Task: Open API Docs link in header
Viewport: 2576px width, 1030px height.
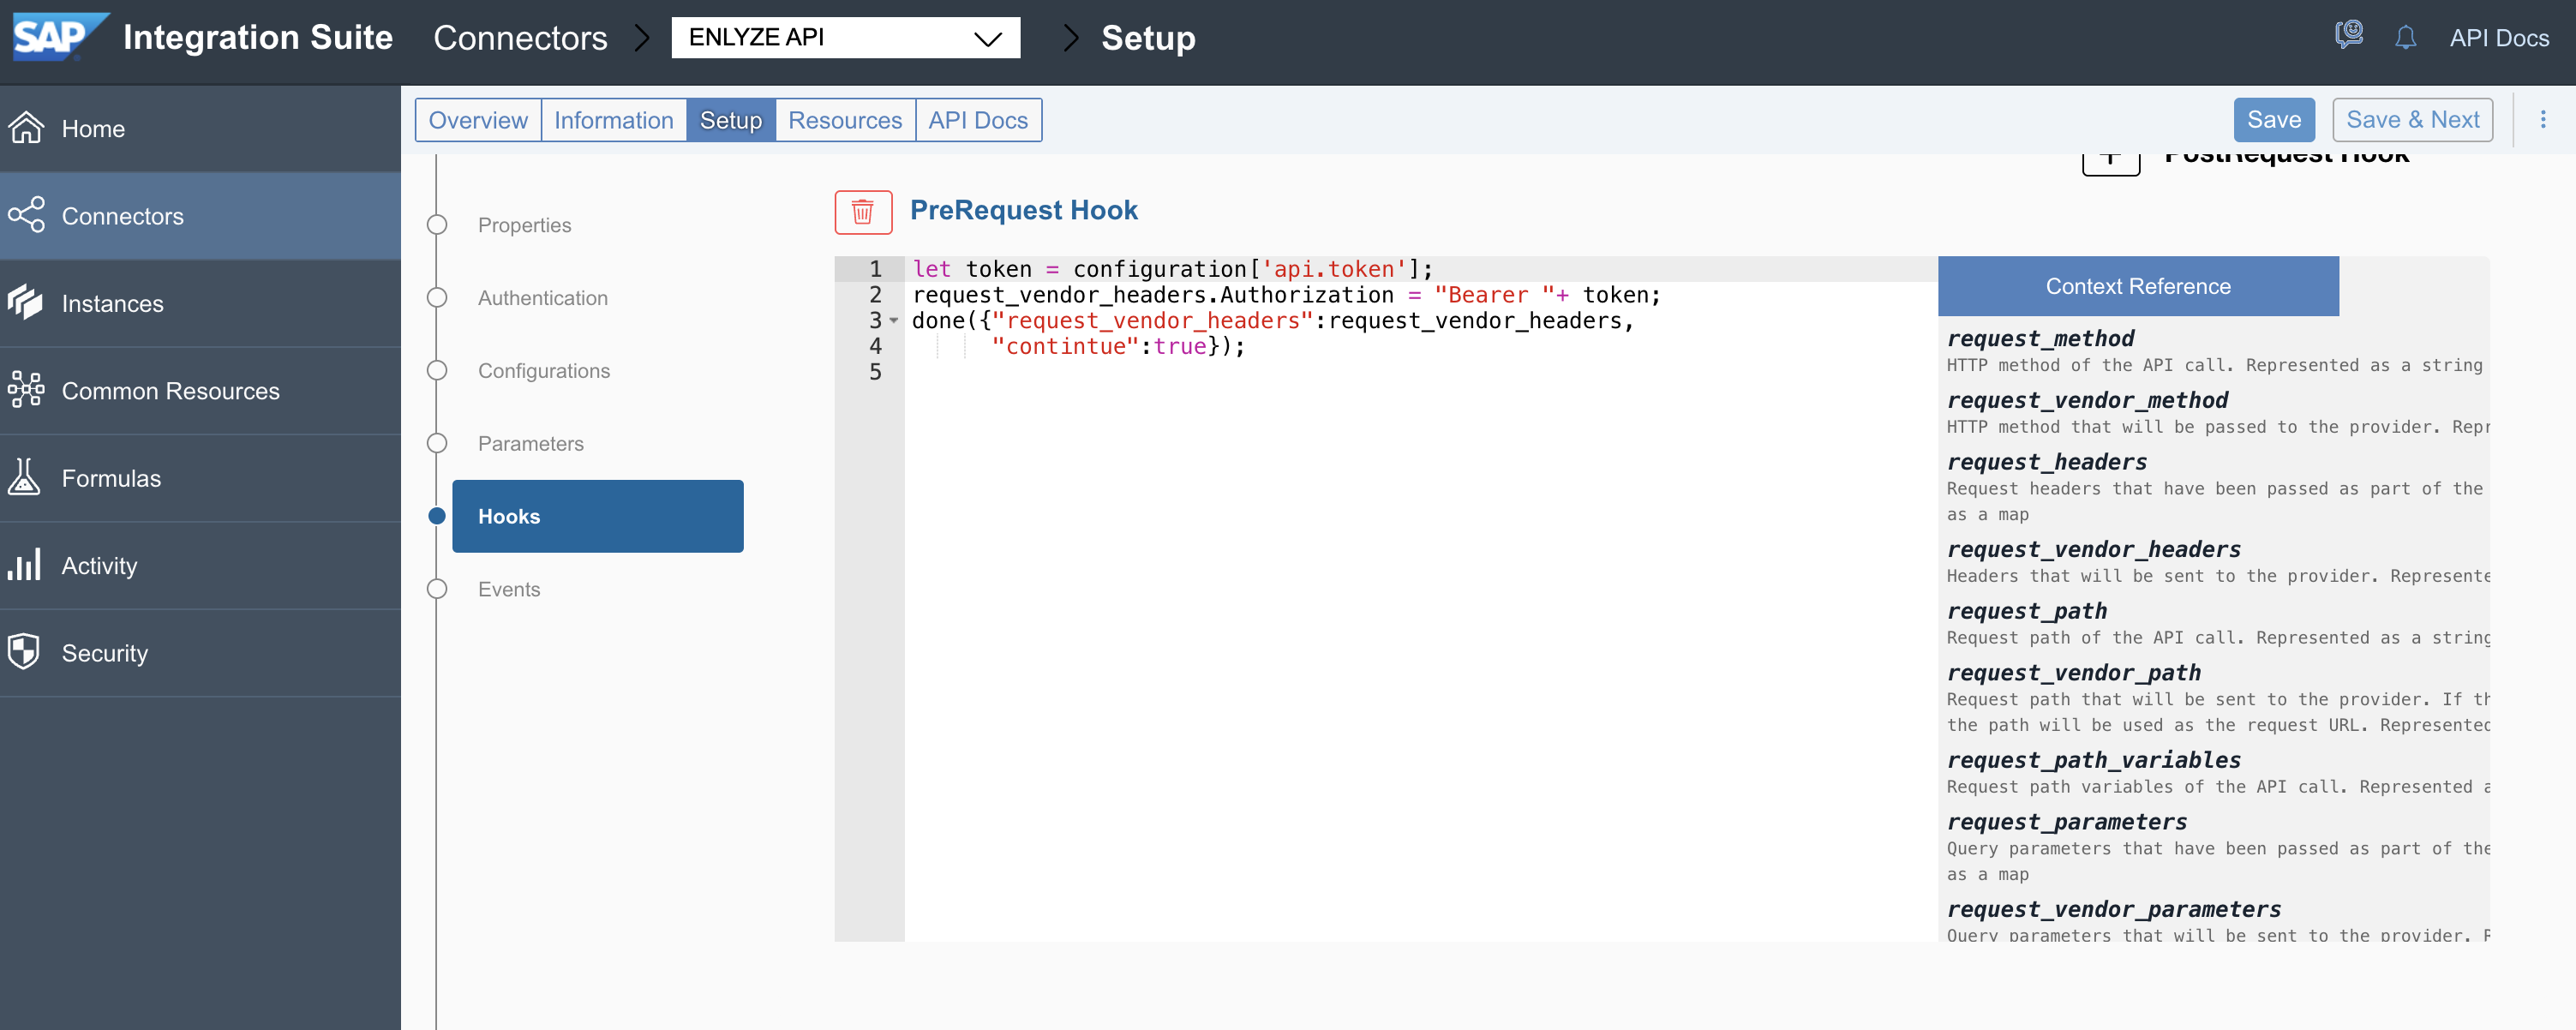Action: point(2499,38)
